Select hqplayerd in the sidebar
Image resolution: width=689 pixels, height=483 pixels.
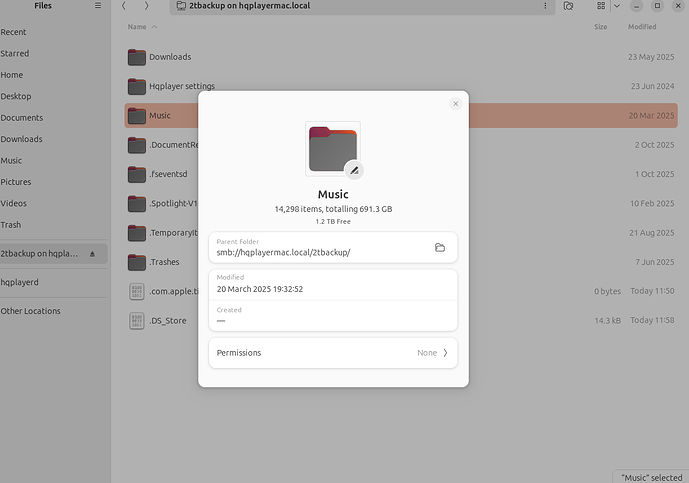19,282
